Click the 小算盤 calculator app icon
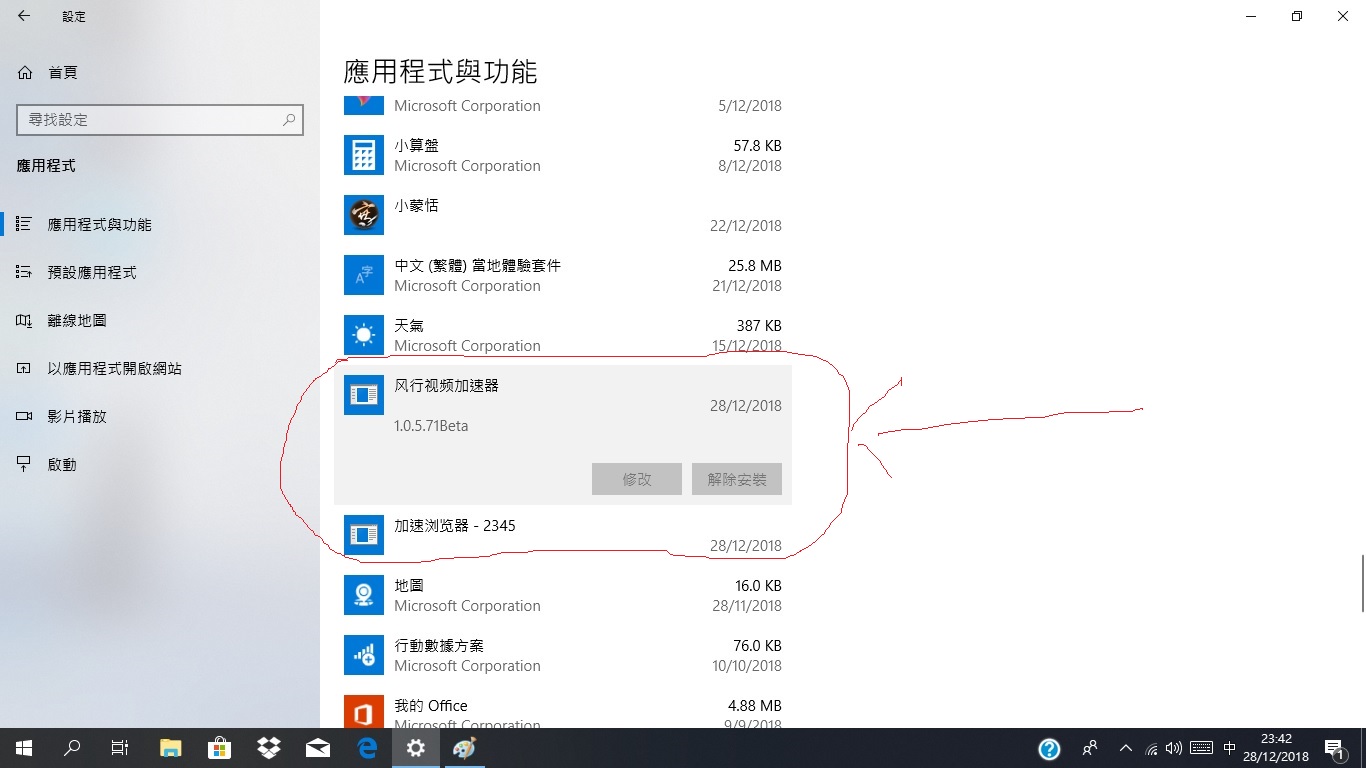The width and height of the screenshot is (1366, 768). pyautogui.click(x=363, y=155)
